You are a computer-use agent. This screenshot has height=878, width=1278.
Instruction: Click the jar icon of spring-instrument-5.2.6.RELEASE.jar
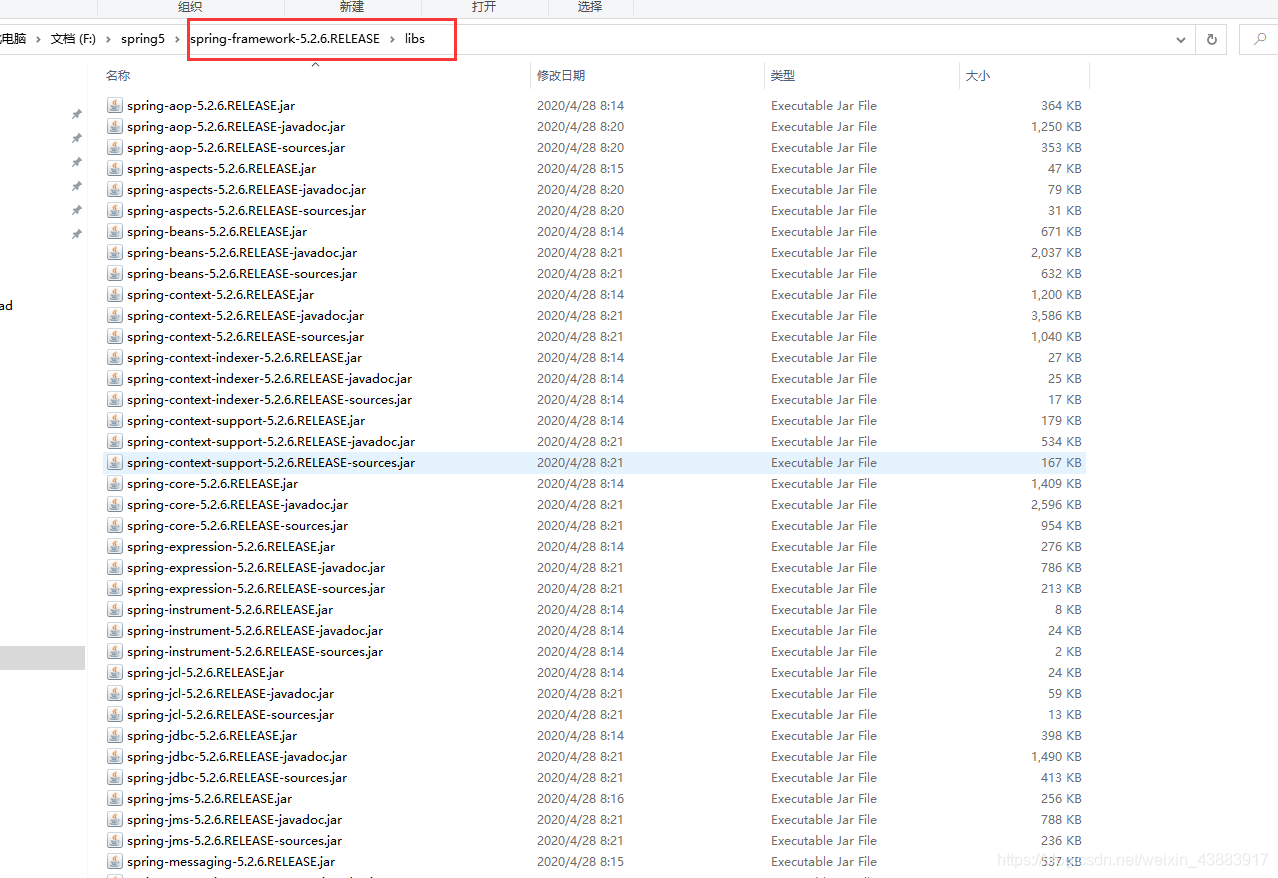tap(114, 609)
